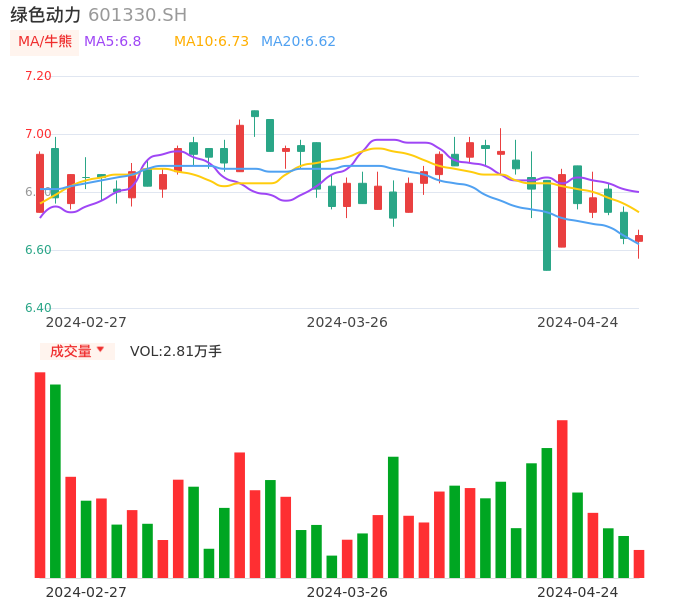The height and width of the screenshot is (606, 686).
Task: Select the 7.20 price axis label
Action: 38,76
